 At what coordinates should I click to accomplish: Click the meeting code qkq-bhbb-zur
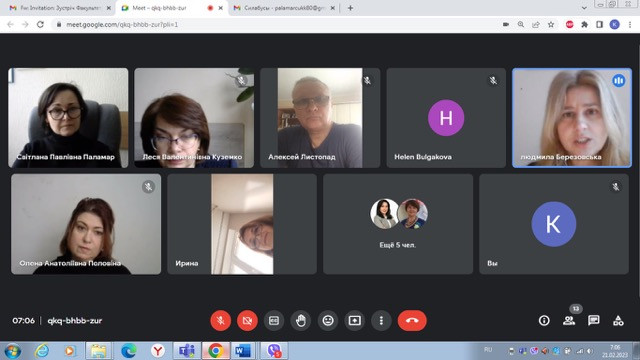click(75, 321)
